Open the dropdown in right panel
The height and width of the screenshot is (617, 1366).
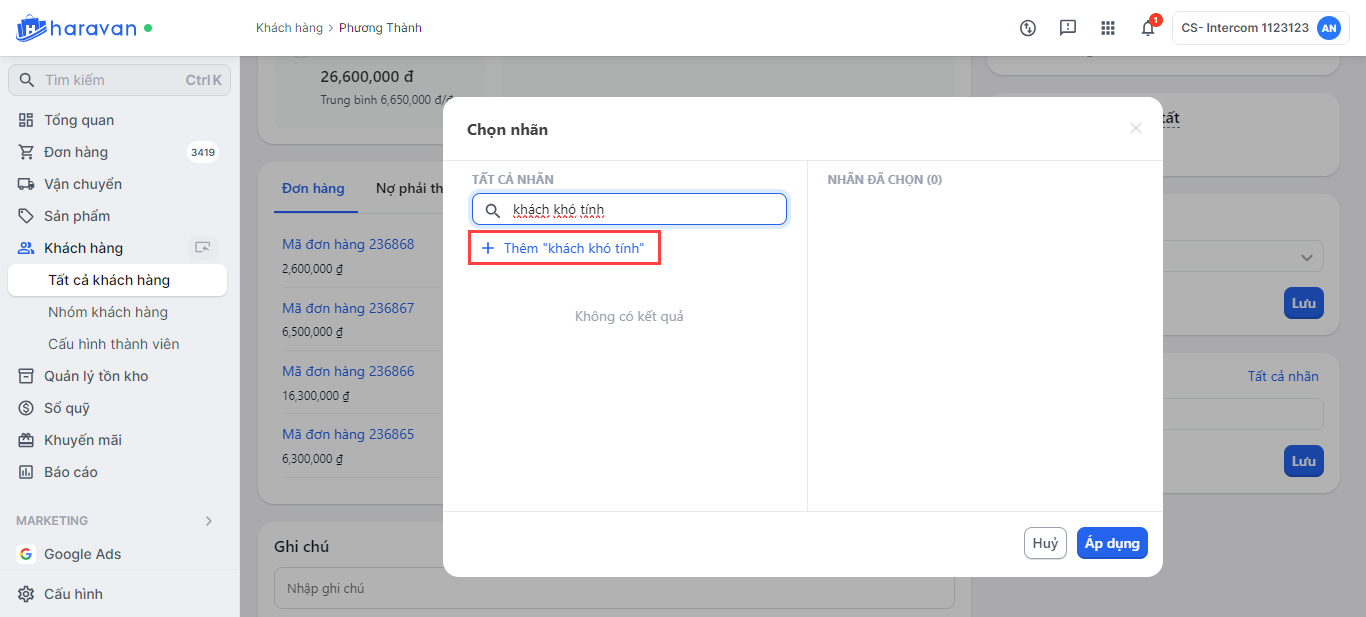(x=1306, y=257)
